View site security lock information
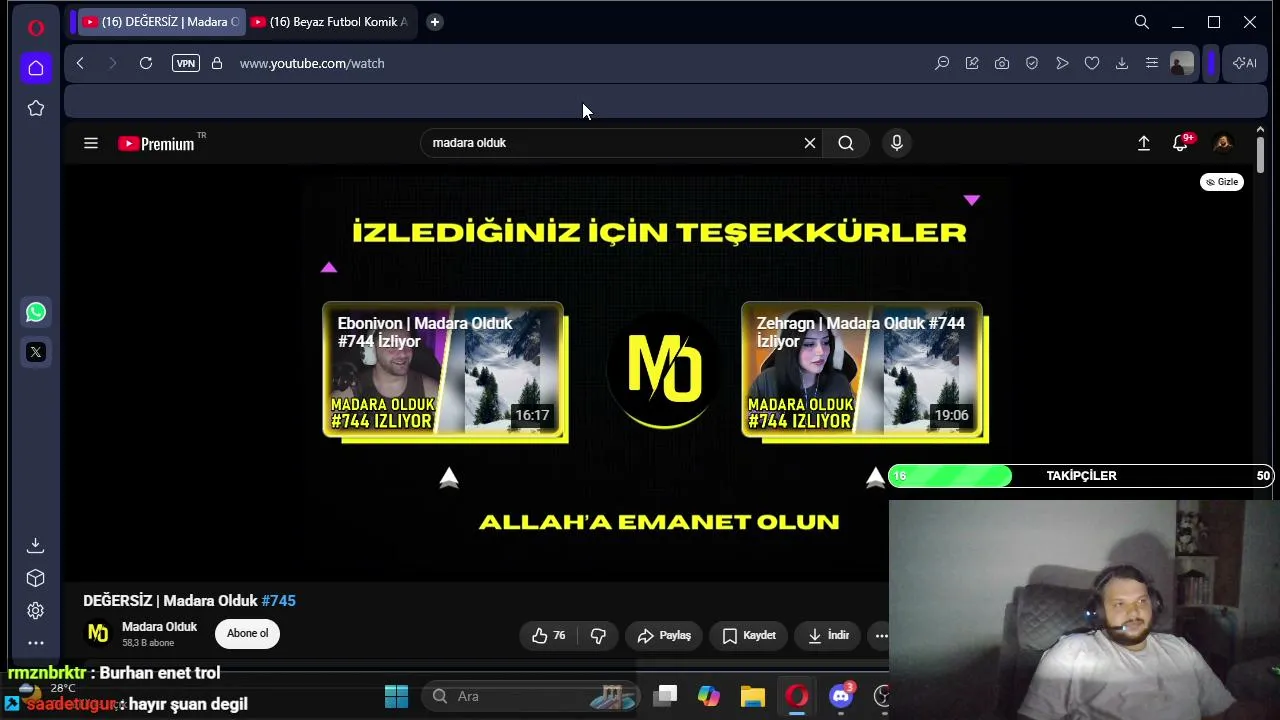Viewport: 1280px width, 720px height. tap(217, 63)
